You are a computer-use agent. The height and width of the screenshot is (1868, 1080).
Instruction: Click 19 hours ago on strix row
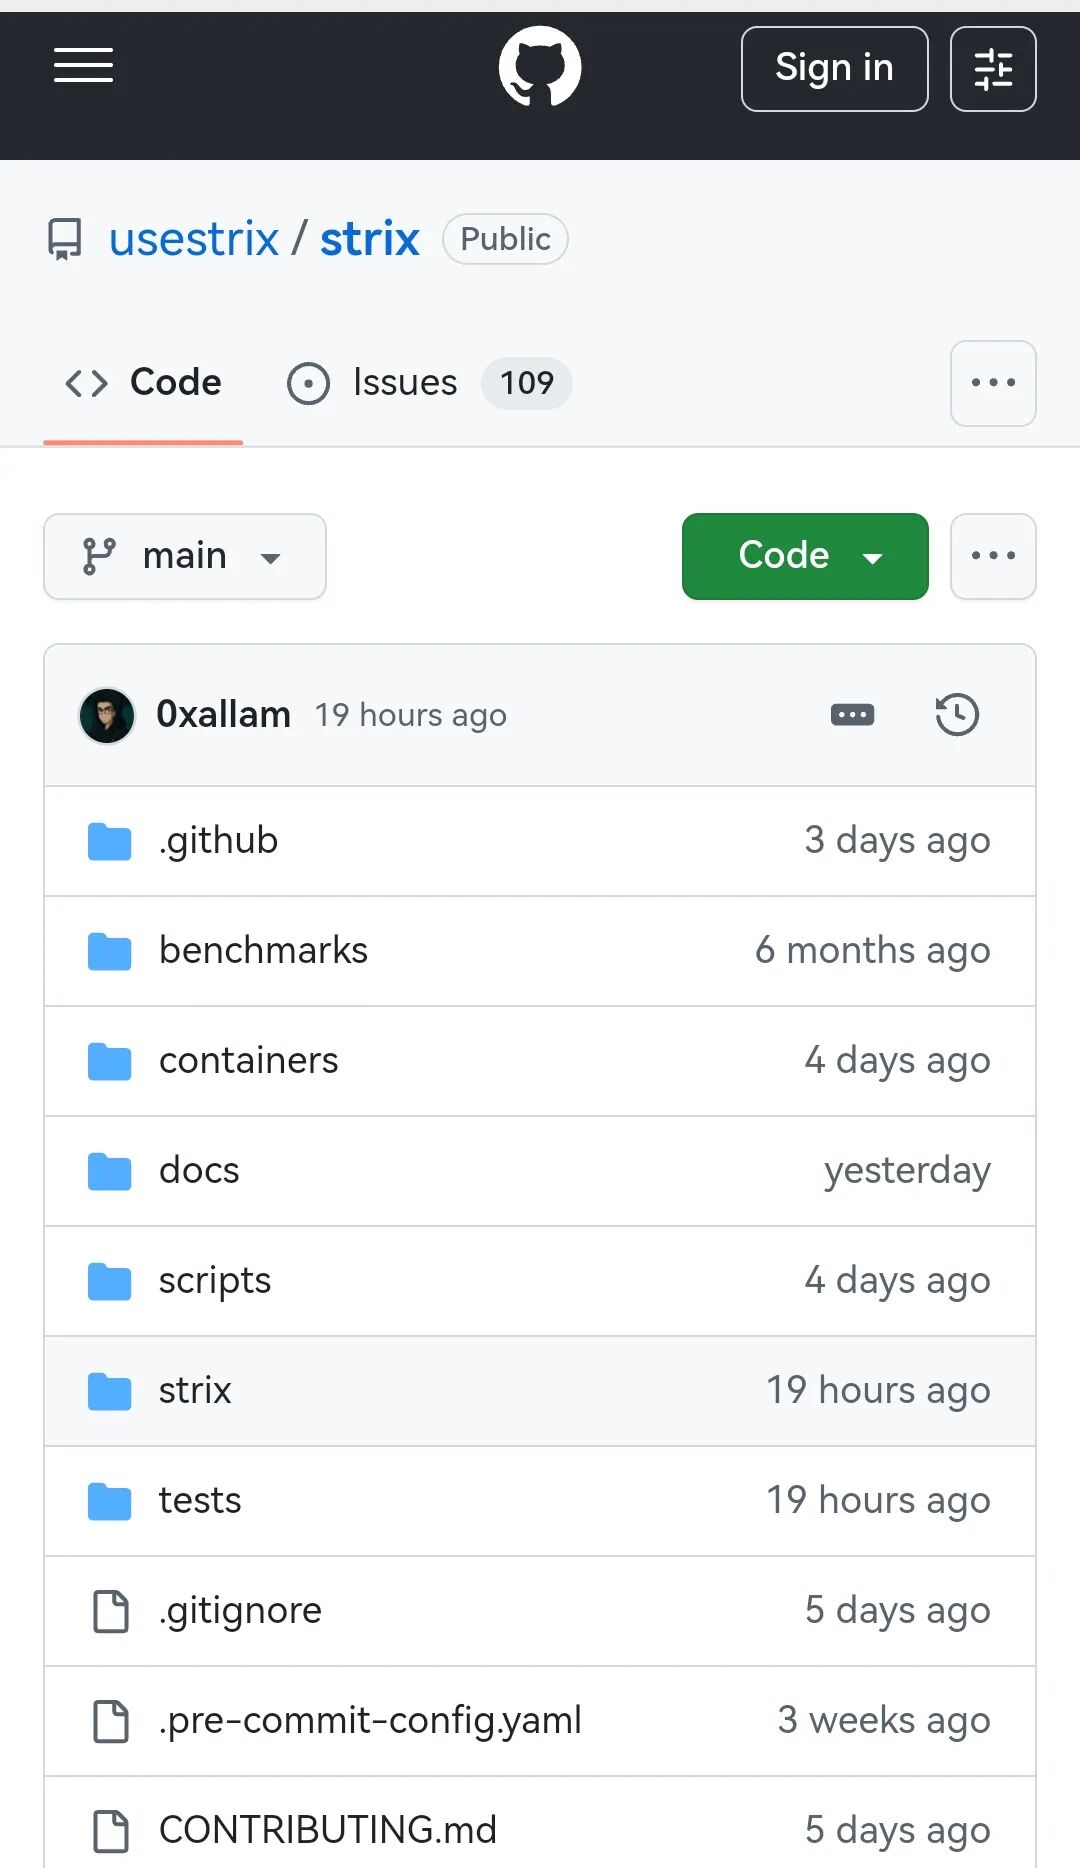(x=878, y=1391)
